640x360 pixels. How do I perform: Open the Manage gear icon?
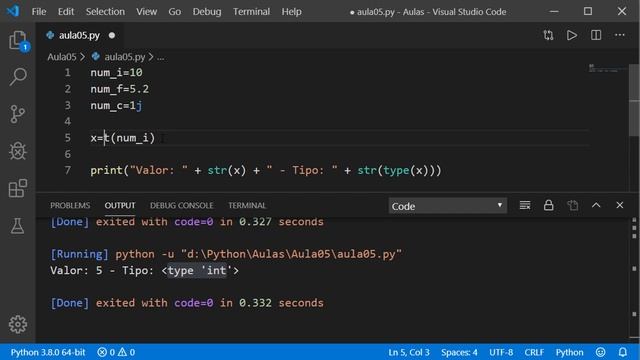tap(18, 324)
